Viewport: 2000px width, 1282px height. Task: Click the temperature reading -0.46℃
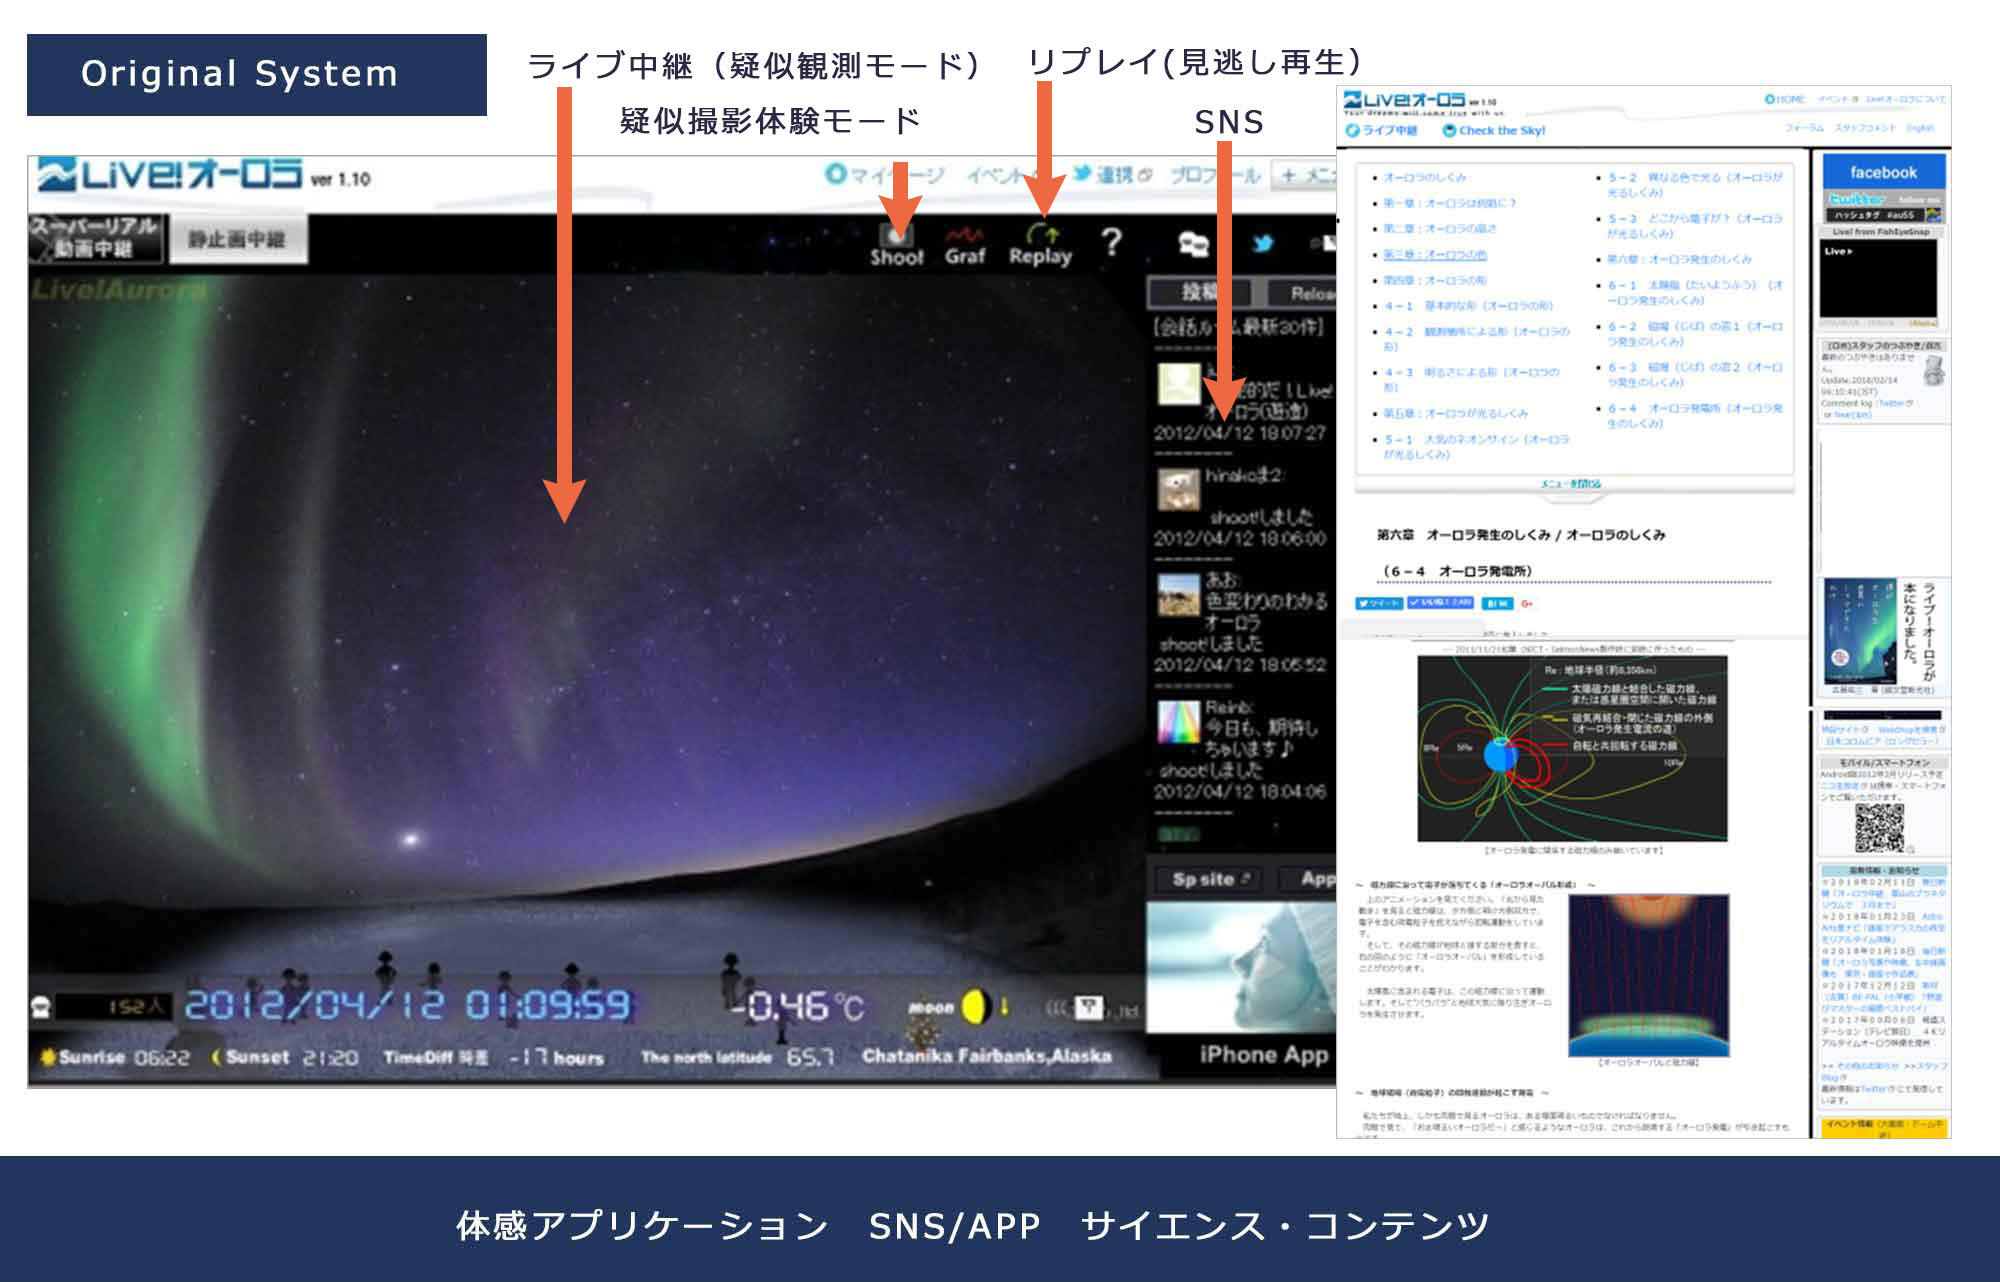[795, 1006]
